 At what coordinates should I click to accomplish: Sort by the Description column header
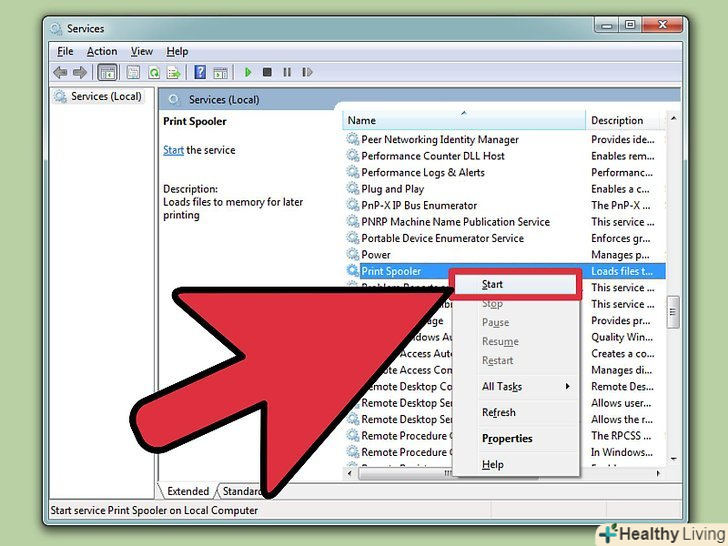622,120
